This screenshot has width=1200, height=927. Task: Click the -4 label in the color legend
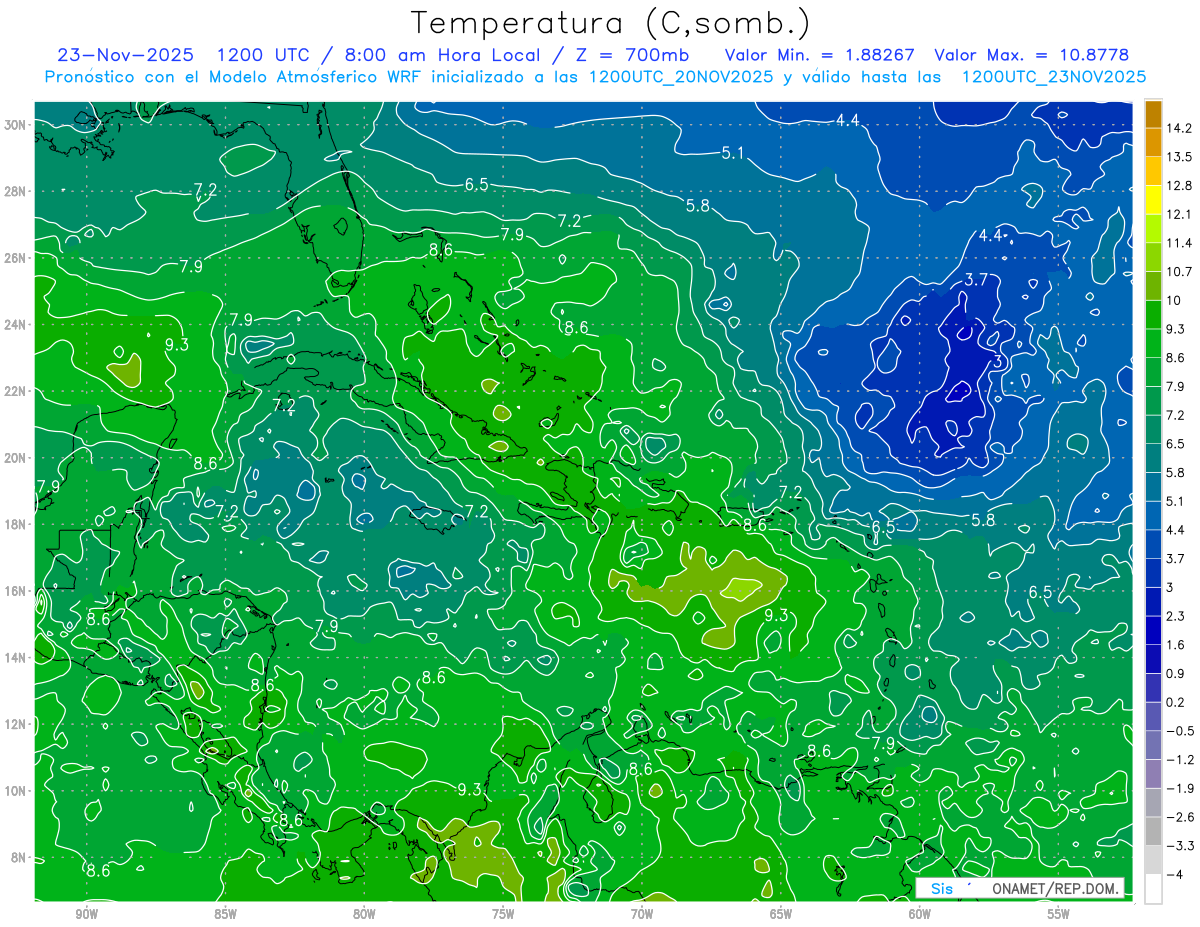tap(1174, 873)
